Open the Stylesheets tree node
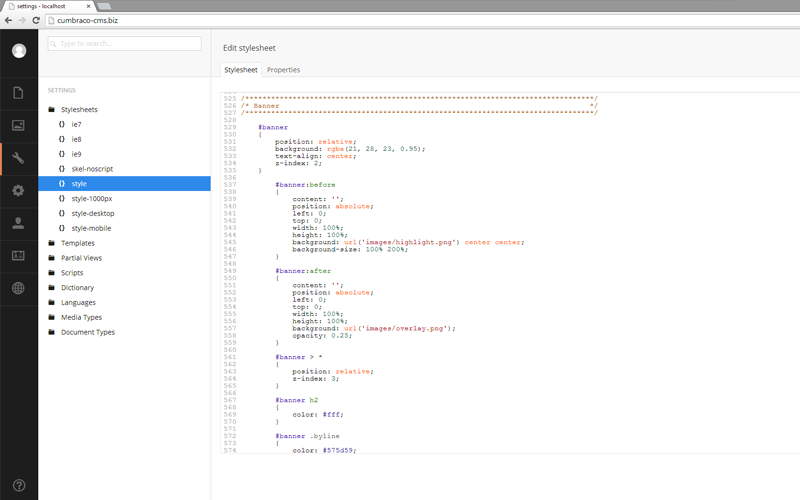 (x=79, y=109)
